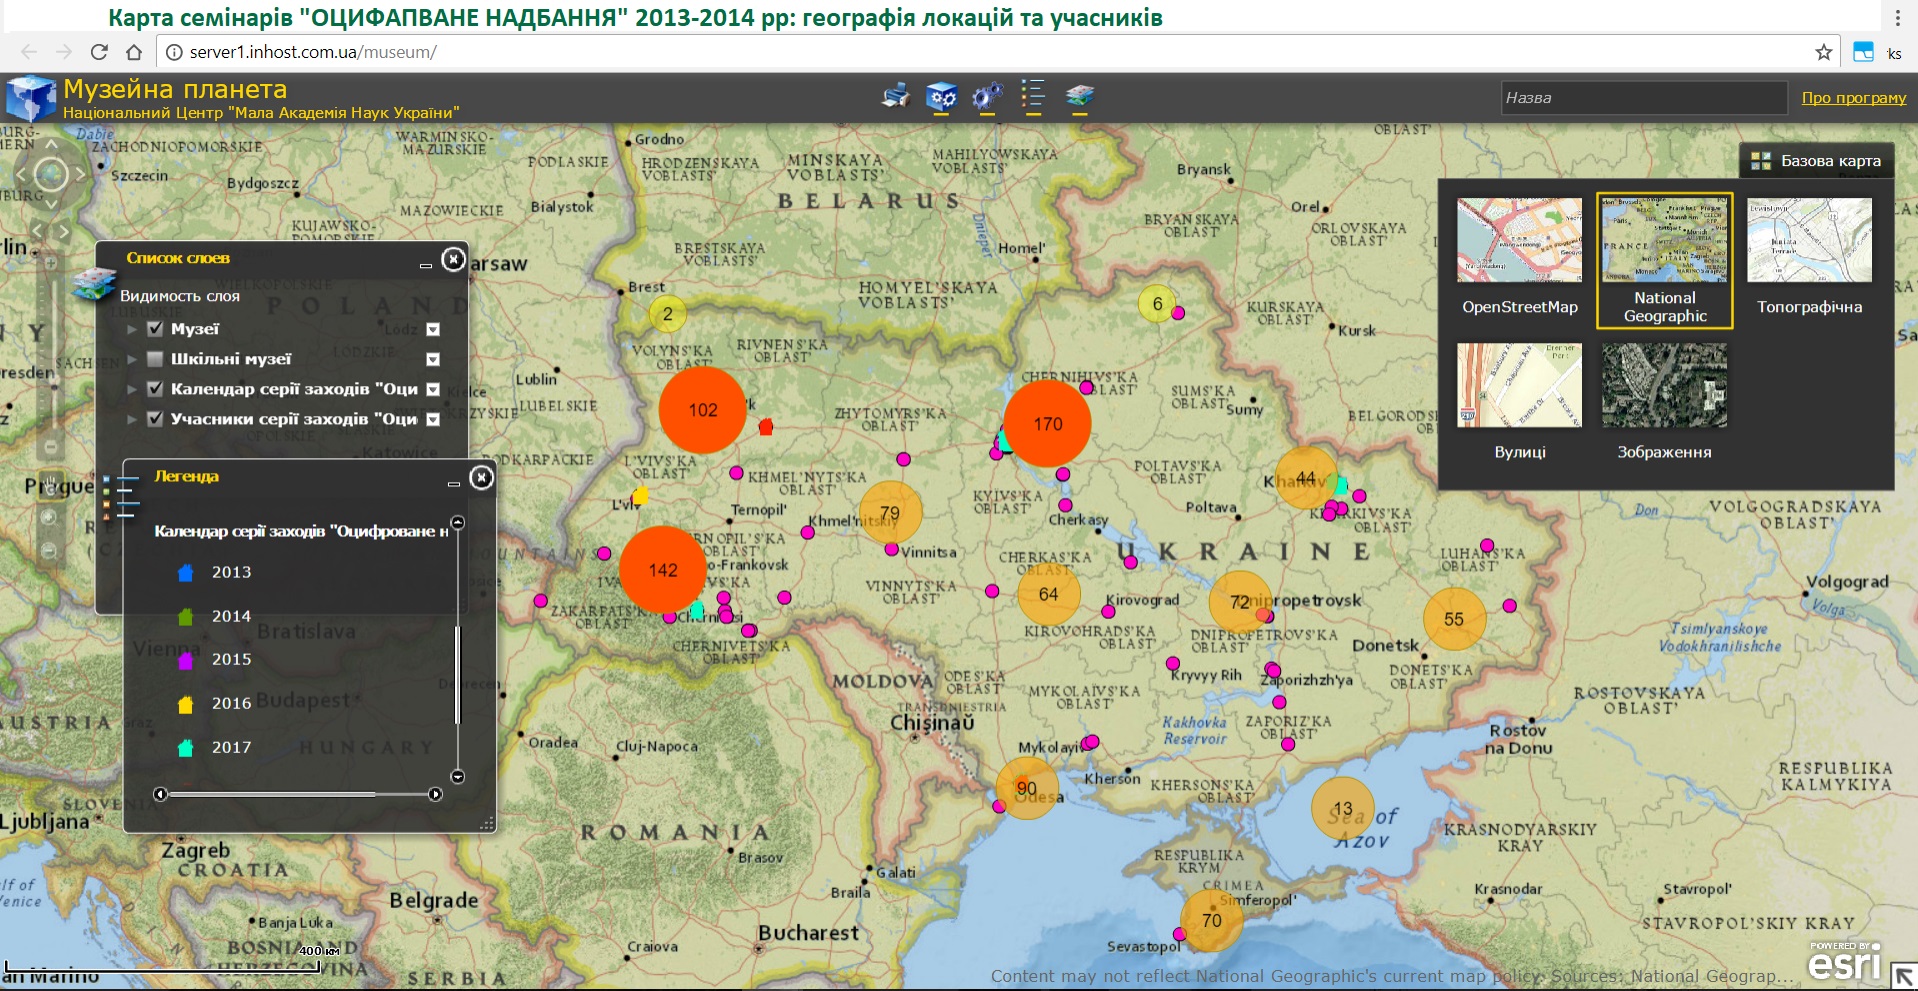Switch to the Топографічна basemap
The width and height of the screenshot is (1918, 991).
coord(1809,256)
